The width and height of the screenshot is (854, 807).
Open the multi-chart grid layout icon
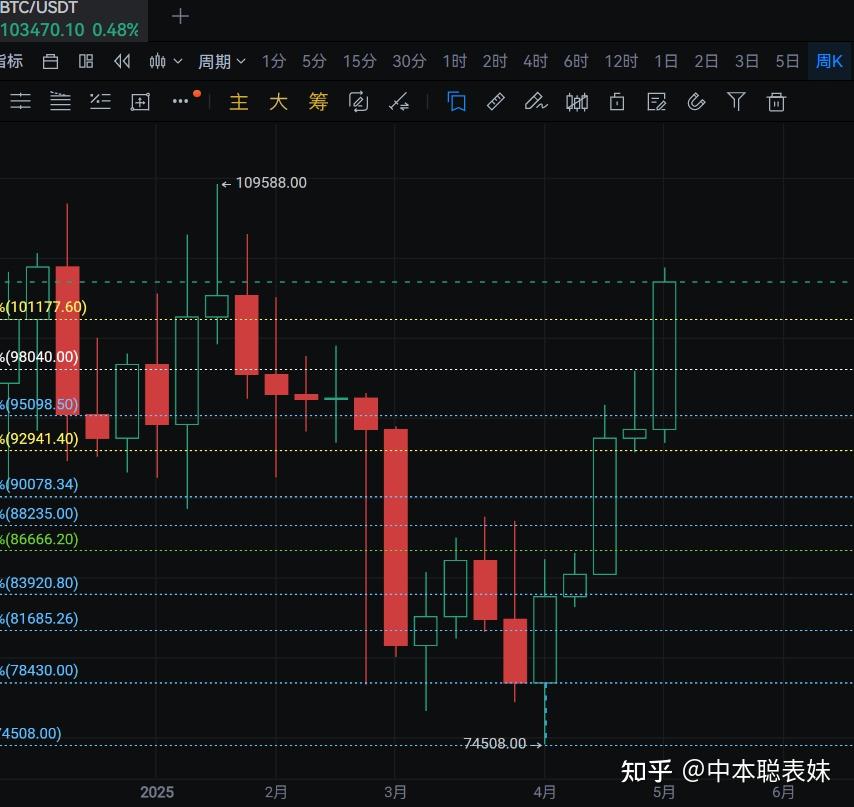point(86,62)
